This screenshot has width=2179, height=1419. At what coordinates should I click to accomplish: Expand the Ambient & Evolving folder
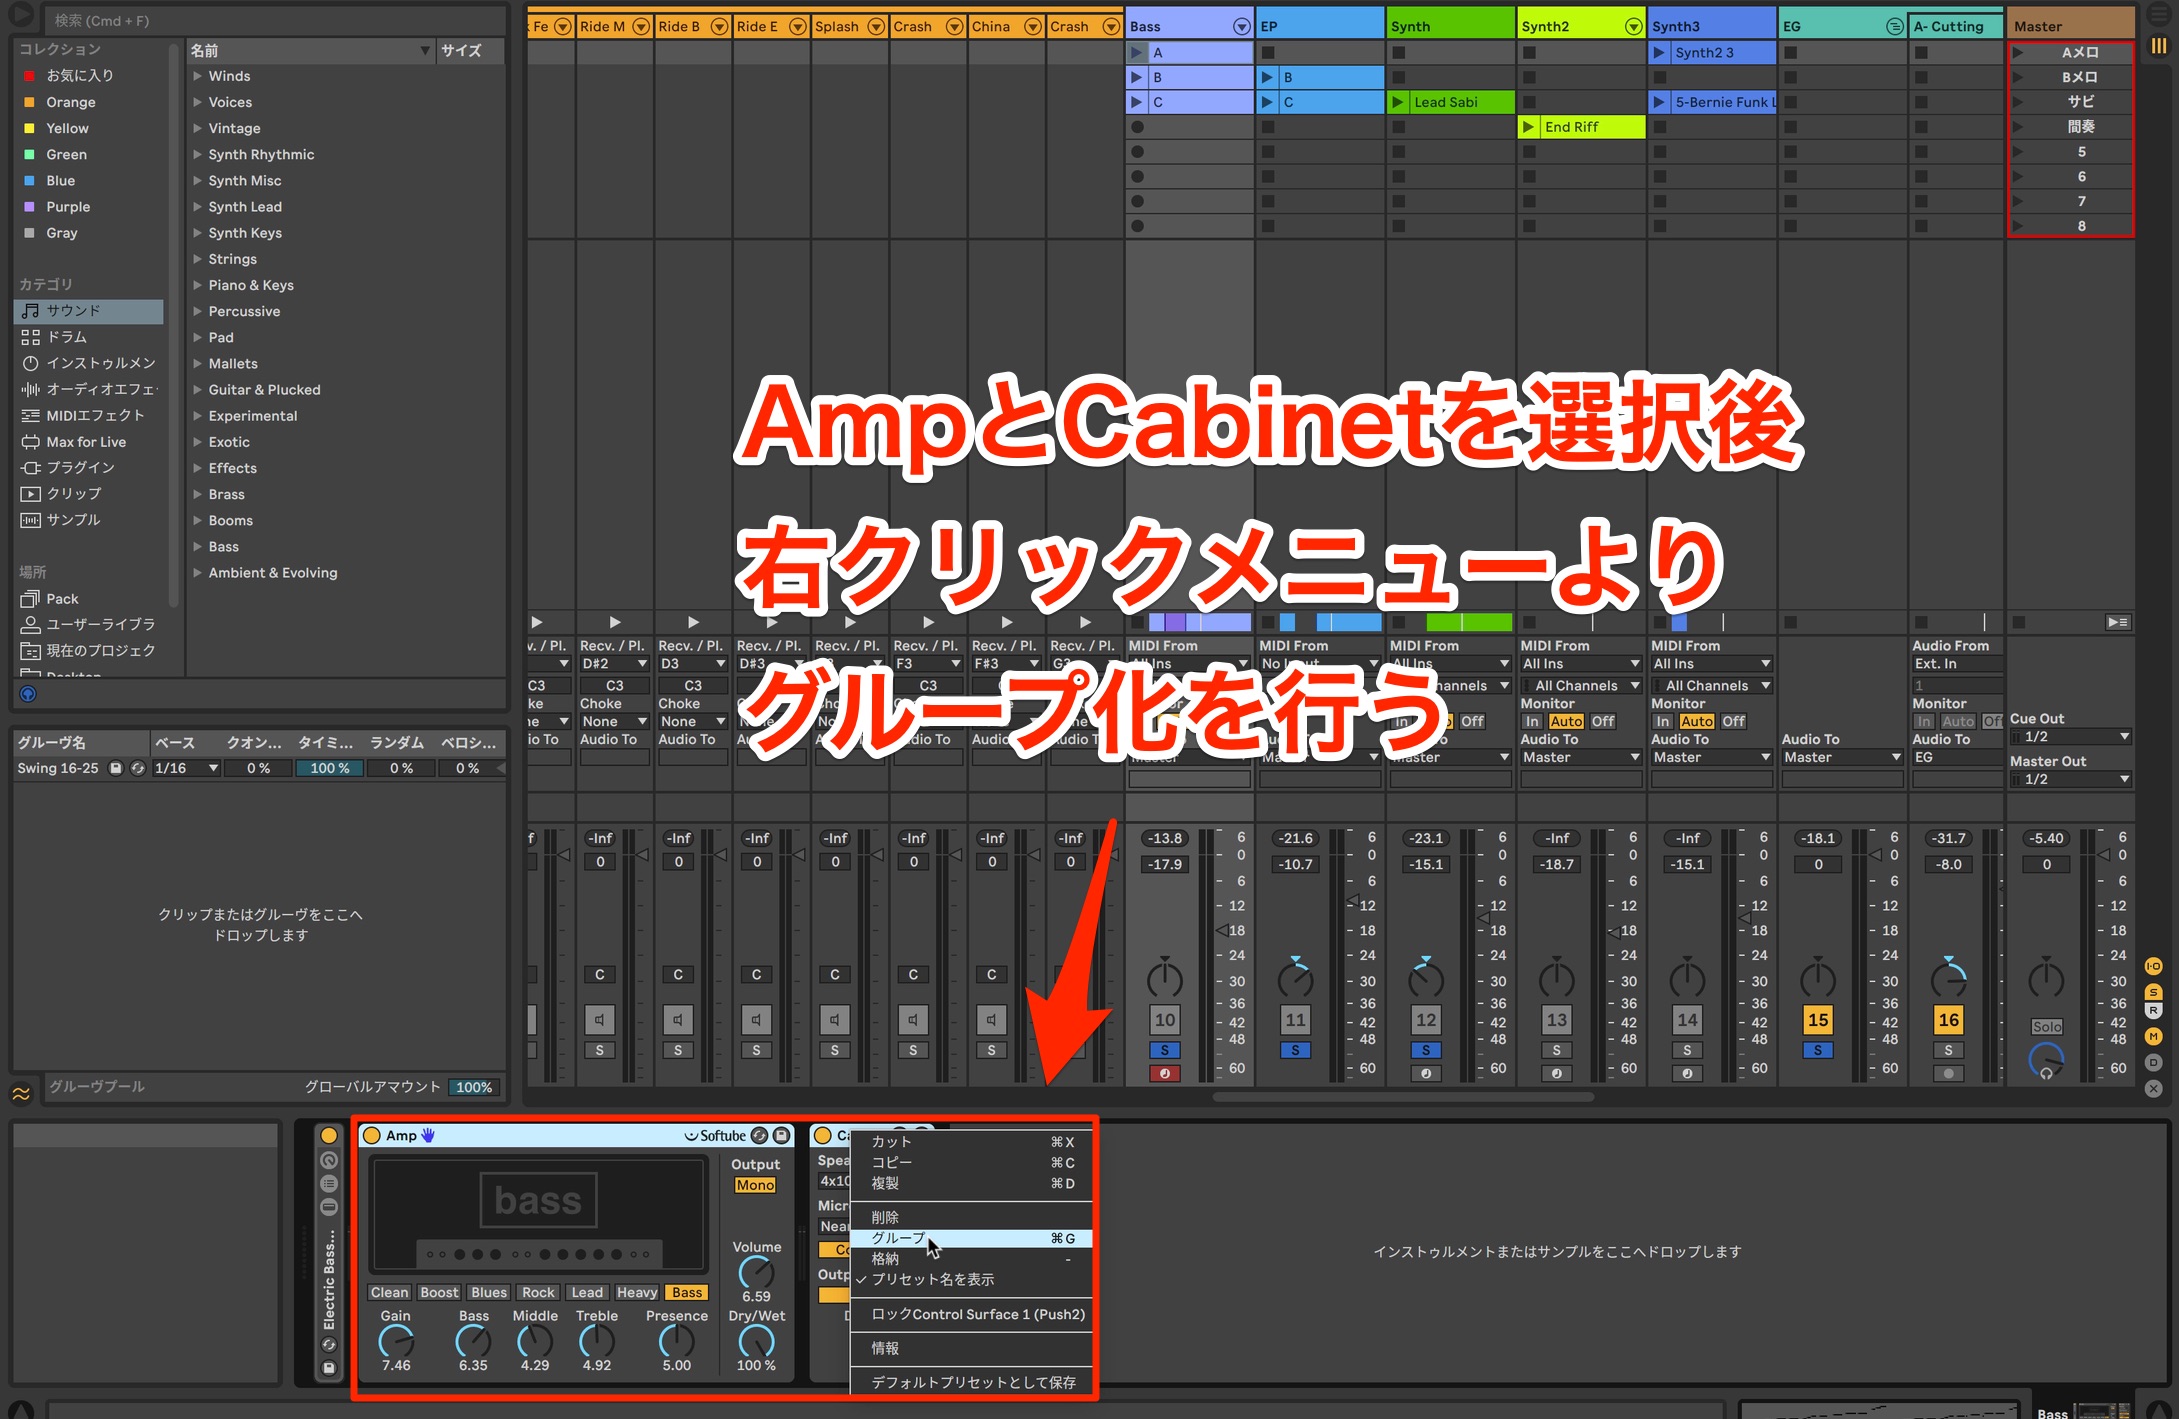point(198,573)
